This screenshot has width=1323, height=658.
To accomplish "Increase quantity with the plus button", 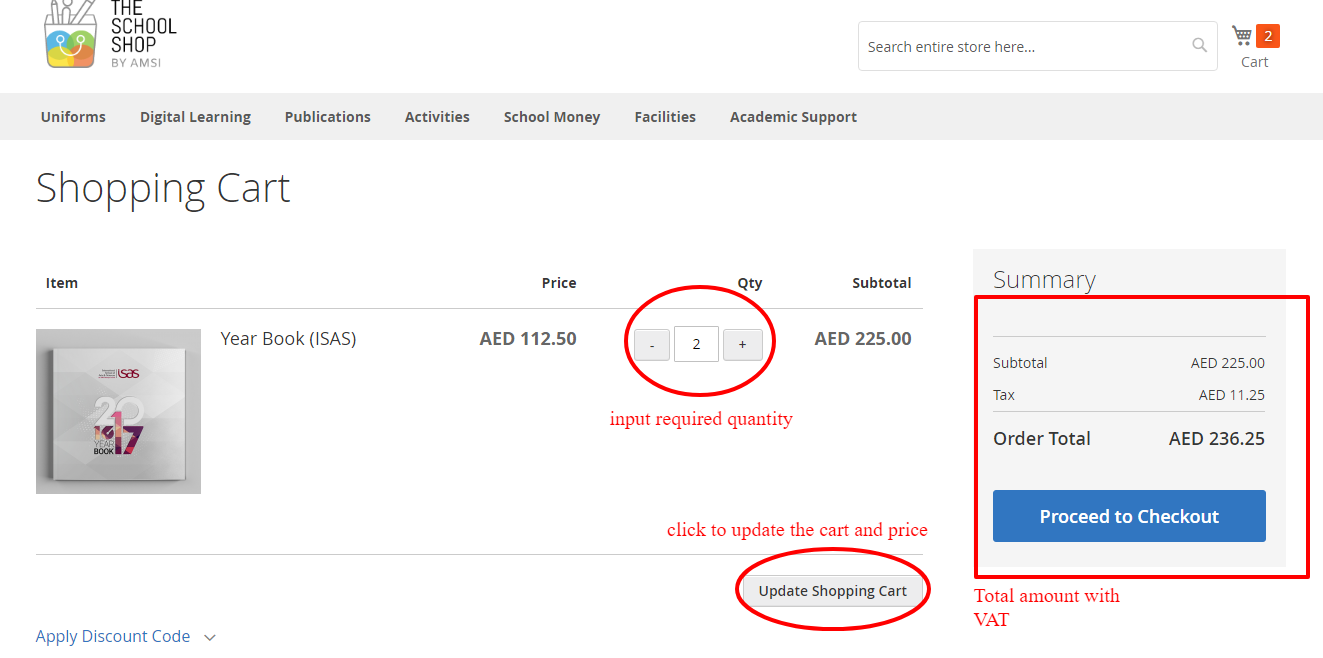I will point(742,344).
